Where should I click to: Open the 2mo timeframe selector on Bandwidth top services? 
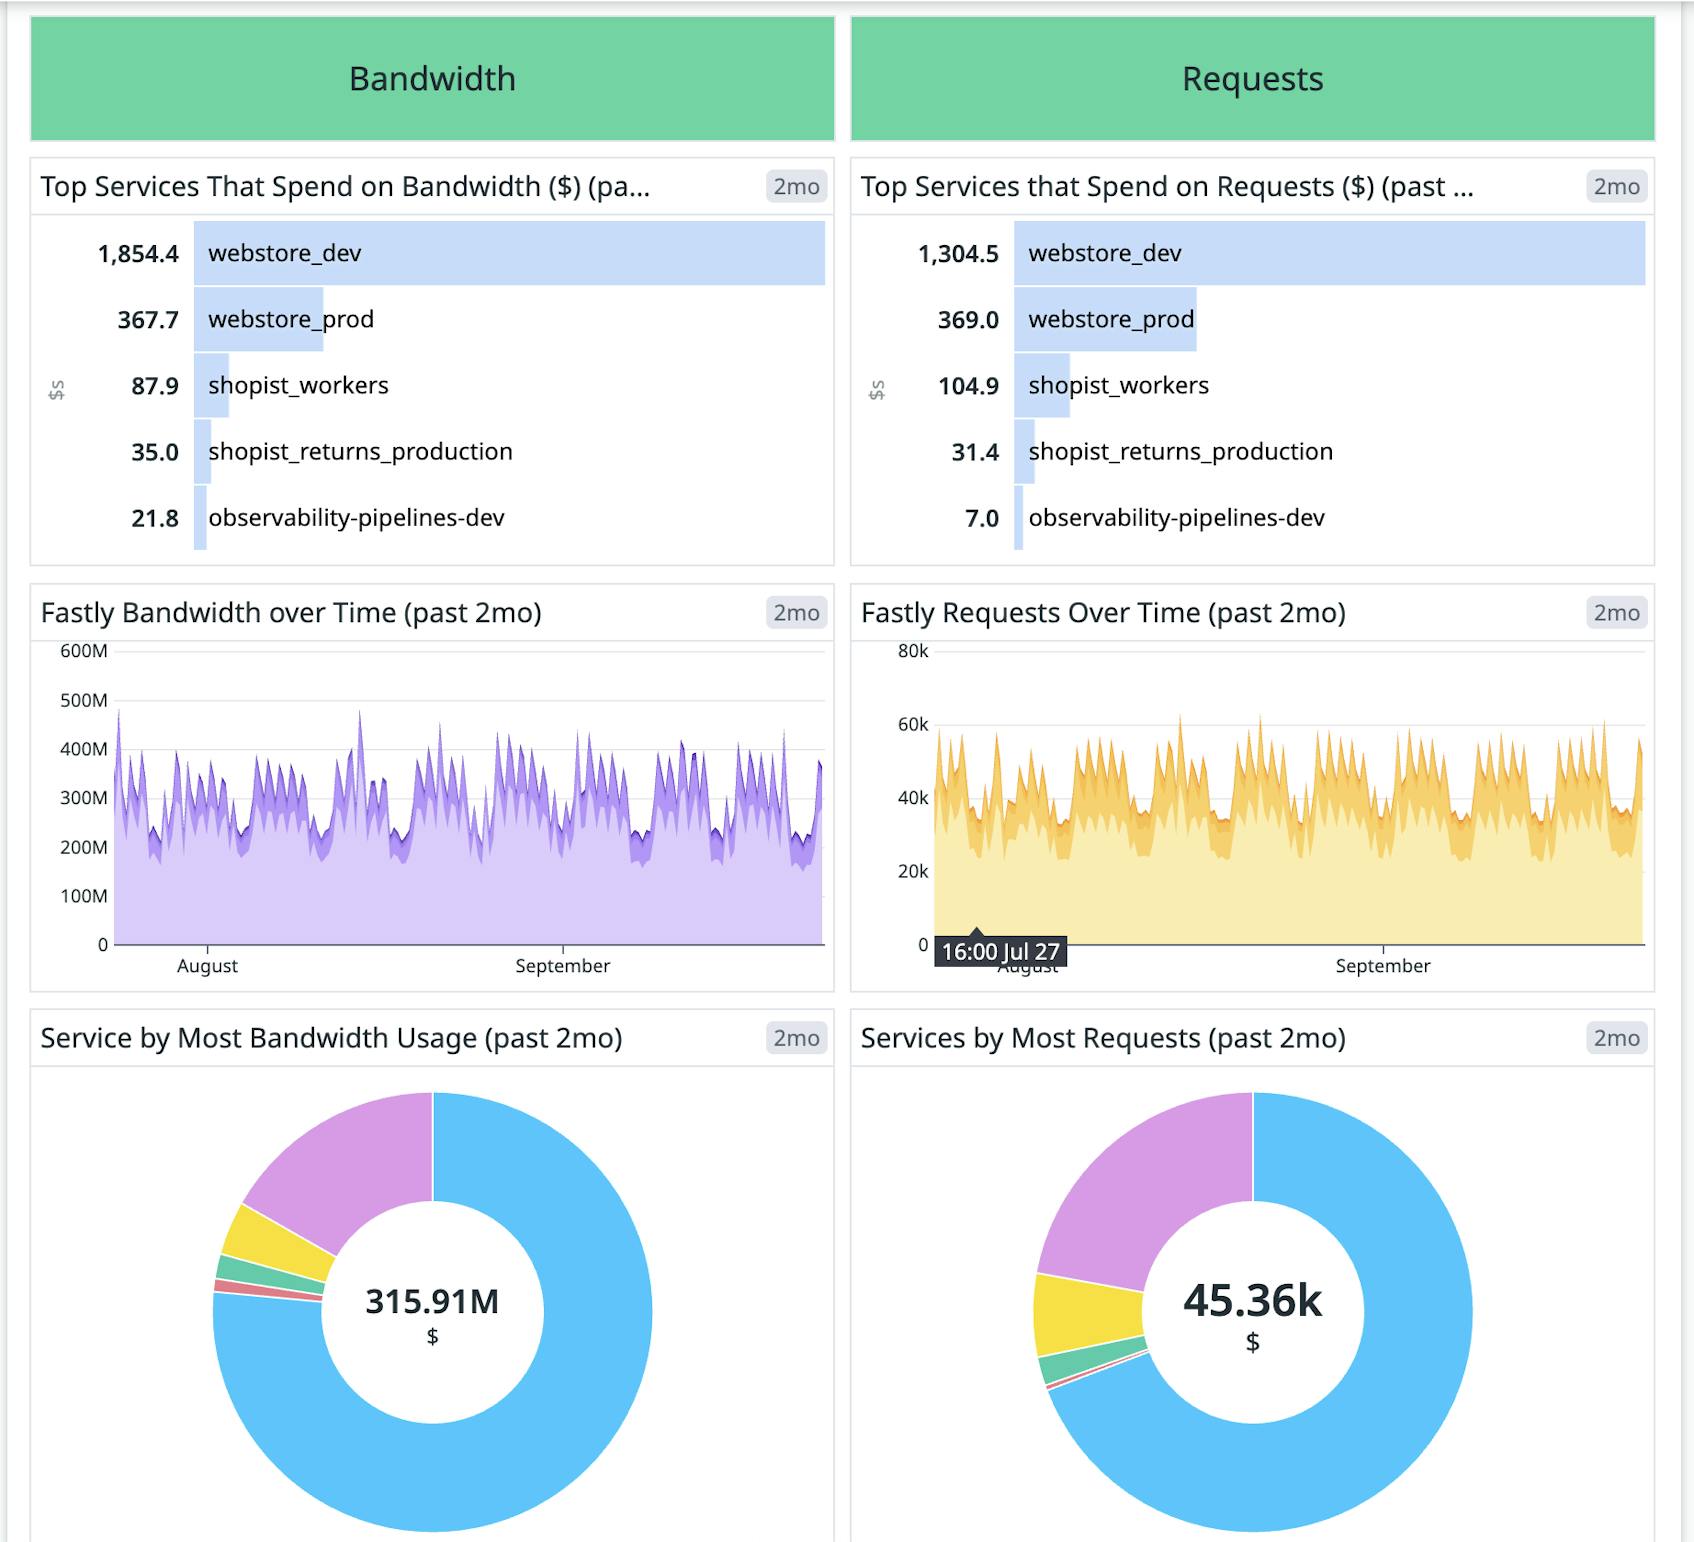click(795, 186)
